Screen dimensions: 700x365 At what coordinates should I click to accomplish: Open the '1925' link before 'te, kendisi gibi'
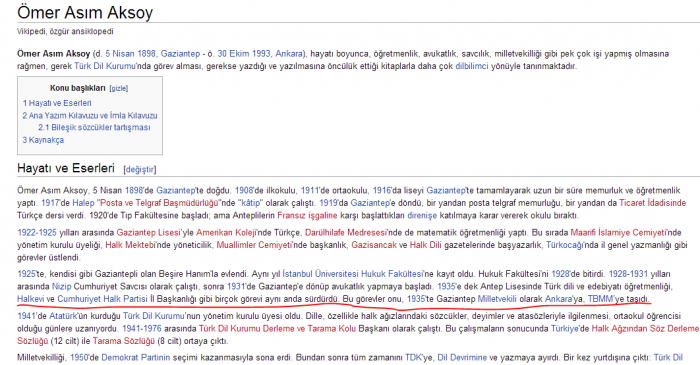click(x=26, y=274)
